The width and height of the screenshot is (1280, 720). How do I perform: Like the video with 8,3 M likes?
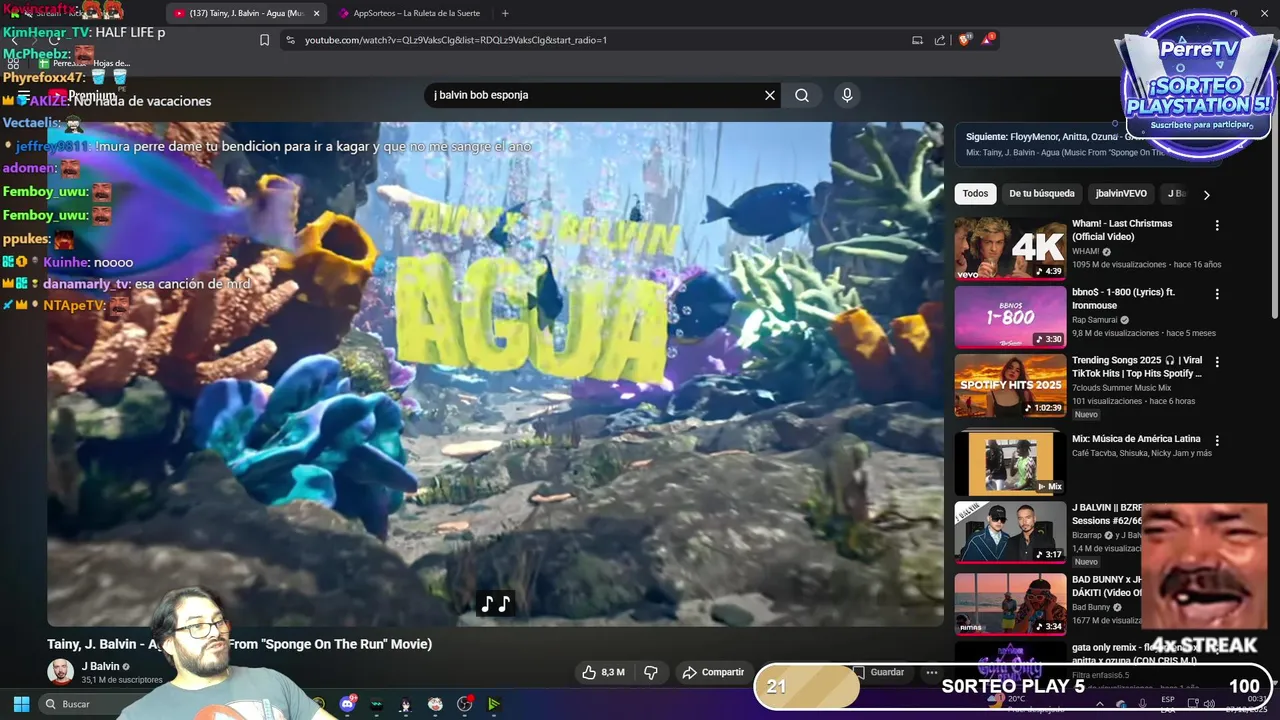[x=603, y=672]
